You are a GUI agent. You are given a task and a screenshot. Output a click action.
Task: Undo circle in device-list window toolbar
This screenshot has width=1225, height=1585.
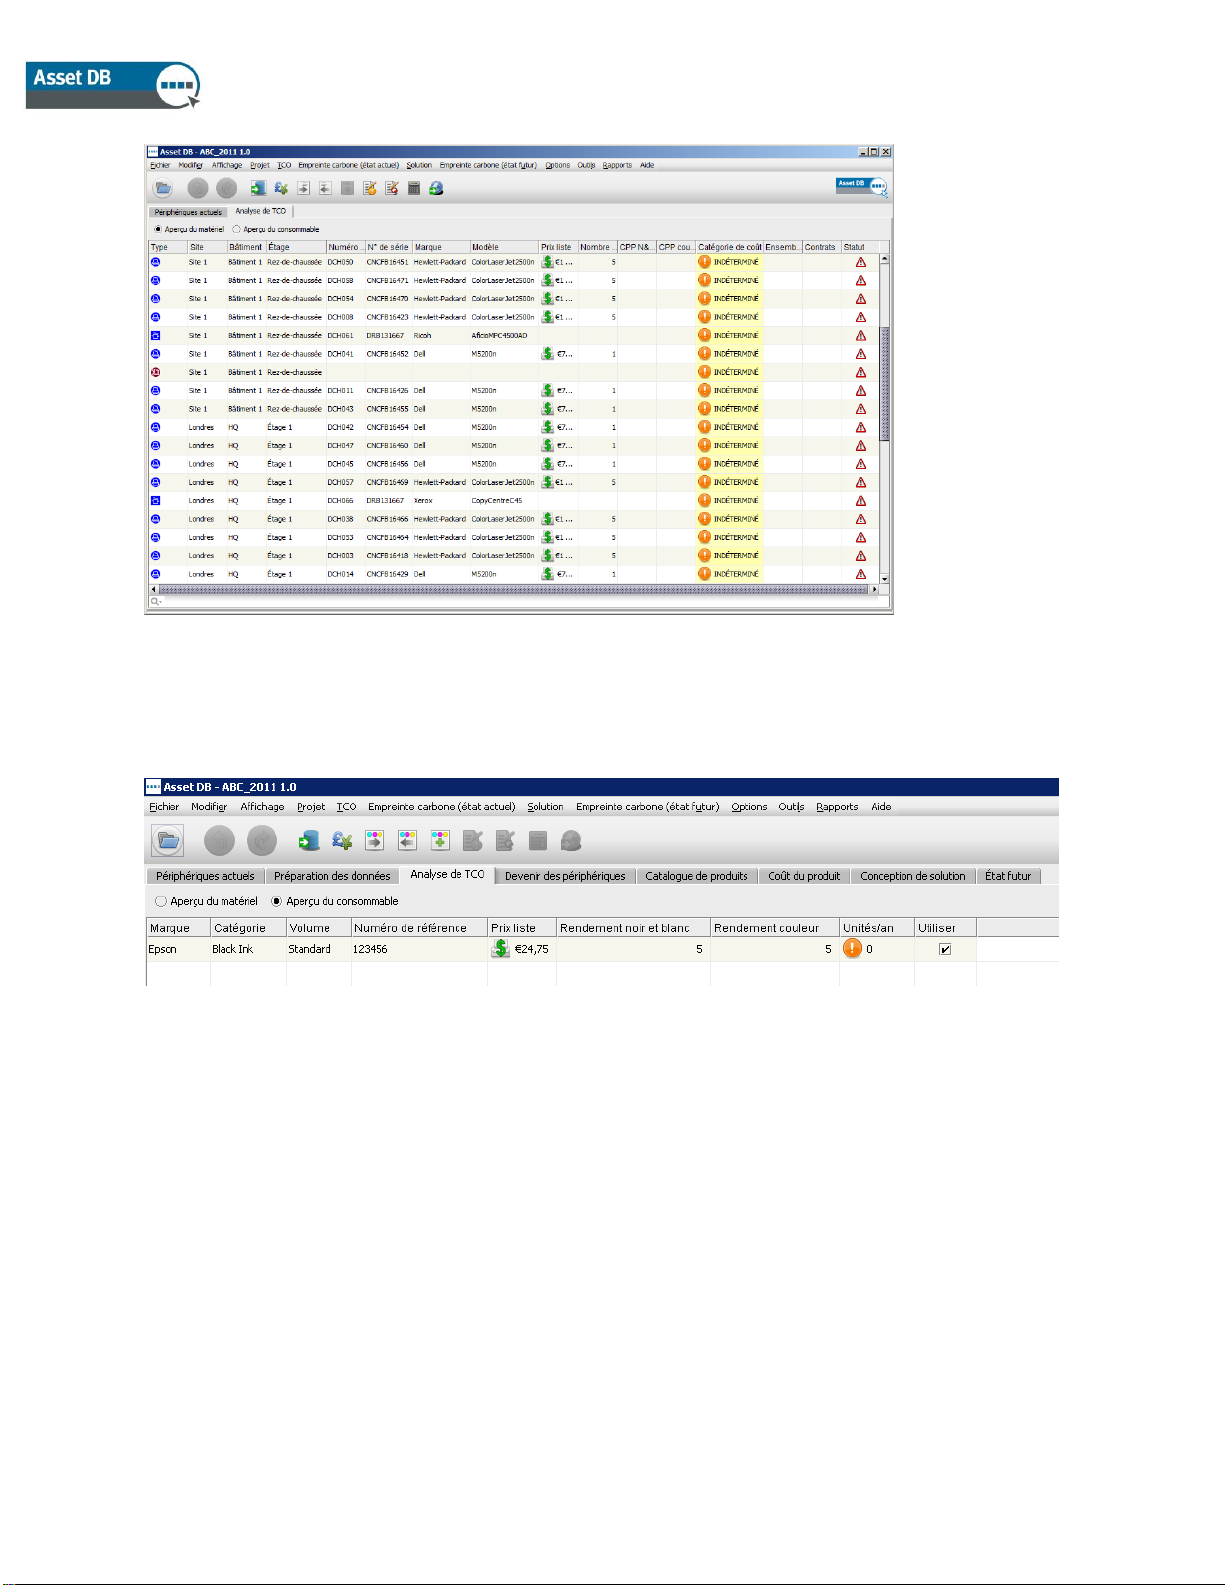click(x=198, y=188)
